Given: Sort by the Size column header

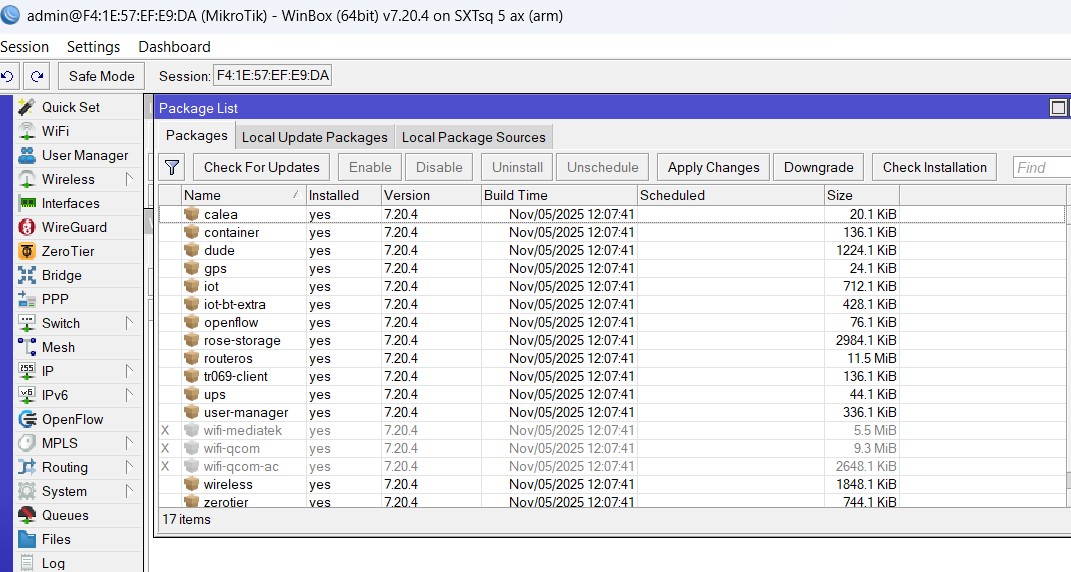Looking at the screenshot, I should pos(861,195).
